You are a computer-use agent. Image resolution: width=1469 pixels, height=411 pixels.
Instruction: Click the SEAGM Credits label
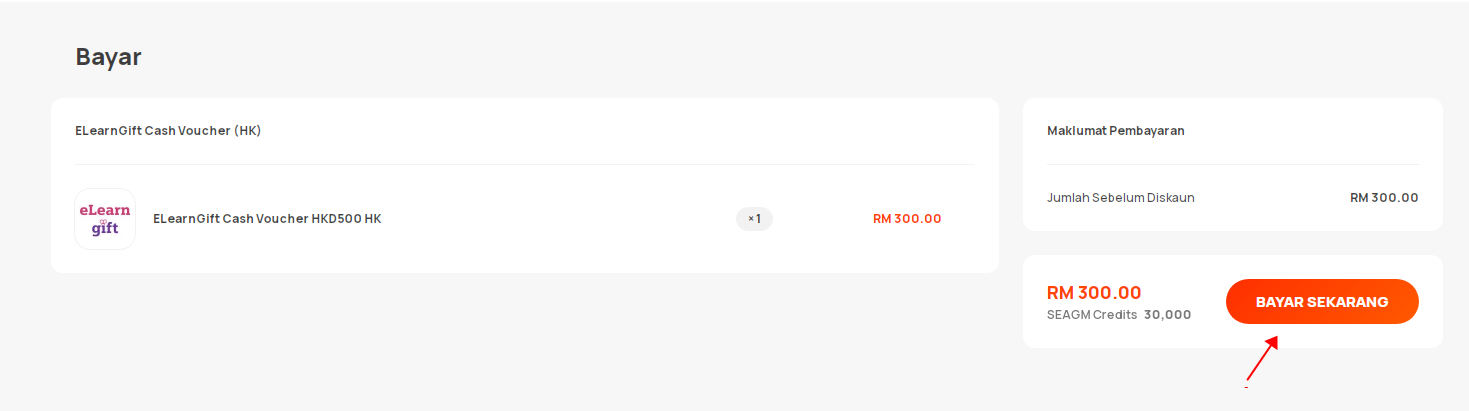point(1092,315)
